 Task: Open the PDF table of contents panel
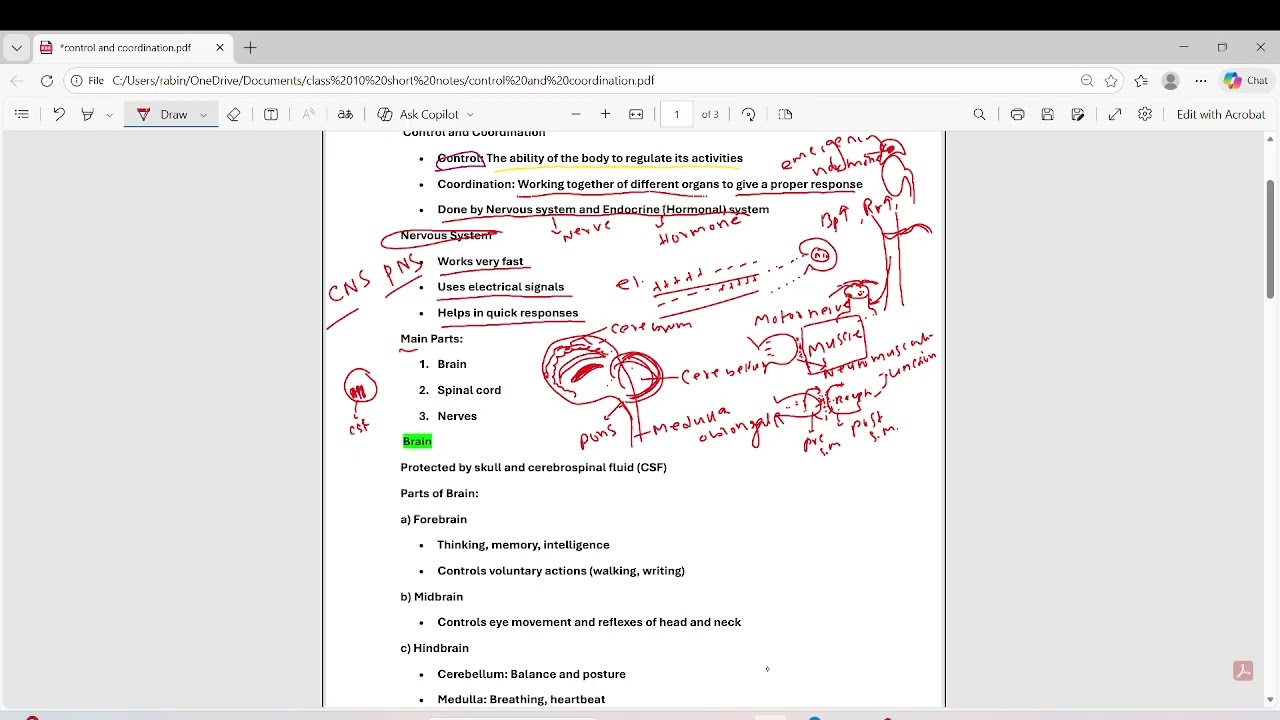click(22, 115)
